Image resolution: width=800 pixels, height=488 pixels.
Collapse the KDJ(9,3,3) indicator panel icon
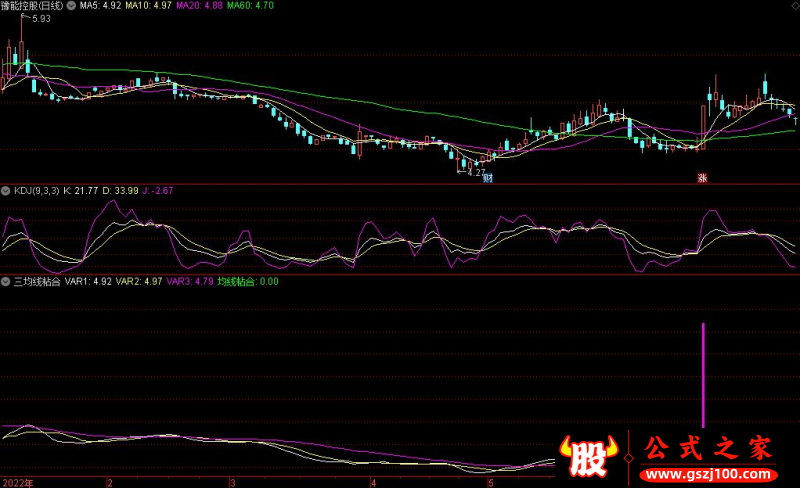tap(5, 189)
